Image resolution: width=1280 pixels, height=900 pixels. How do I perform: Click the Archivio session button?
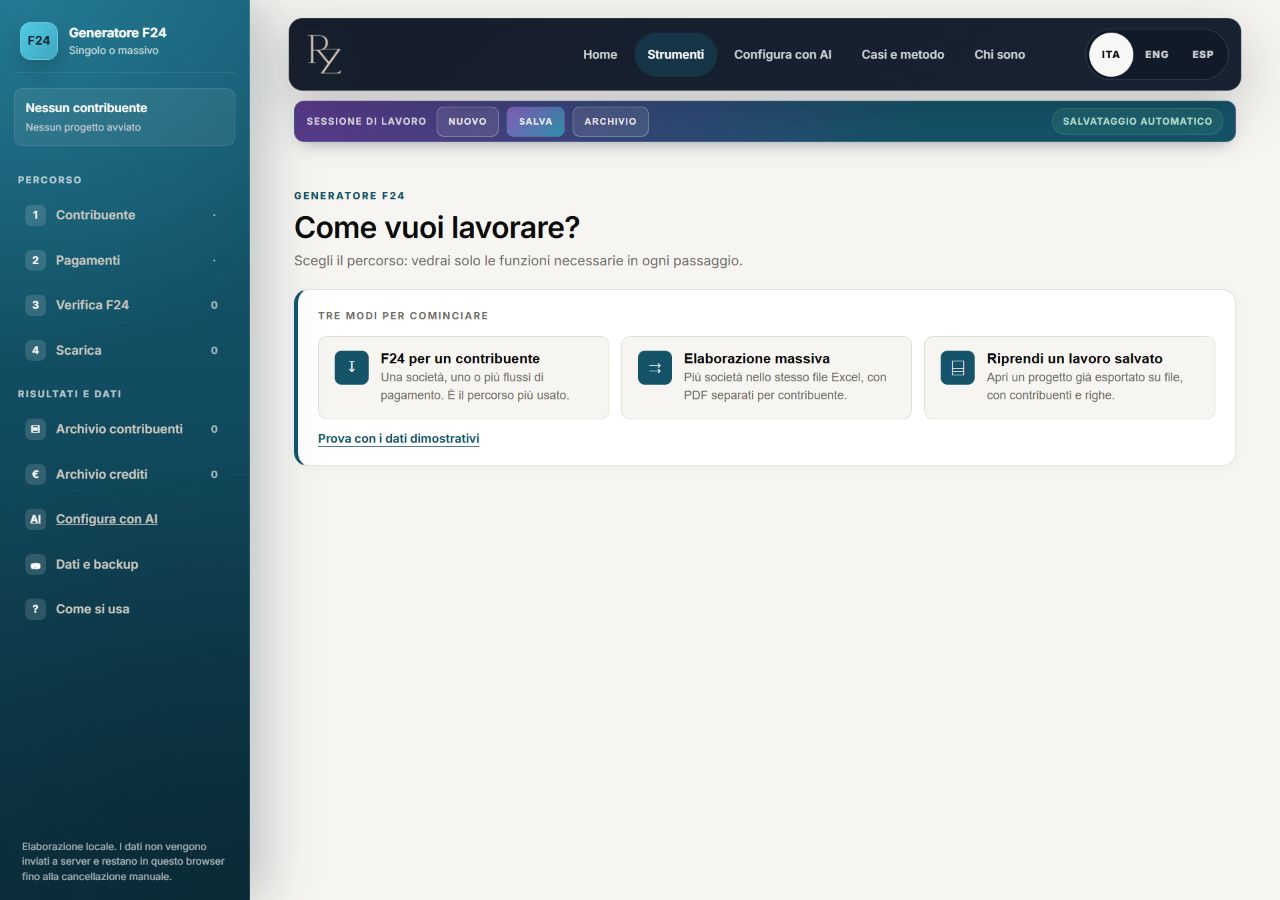click(x=610, y=121)
